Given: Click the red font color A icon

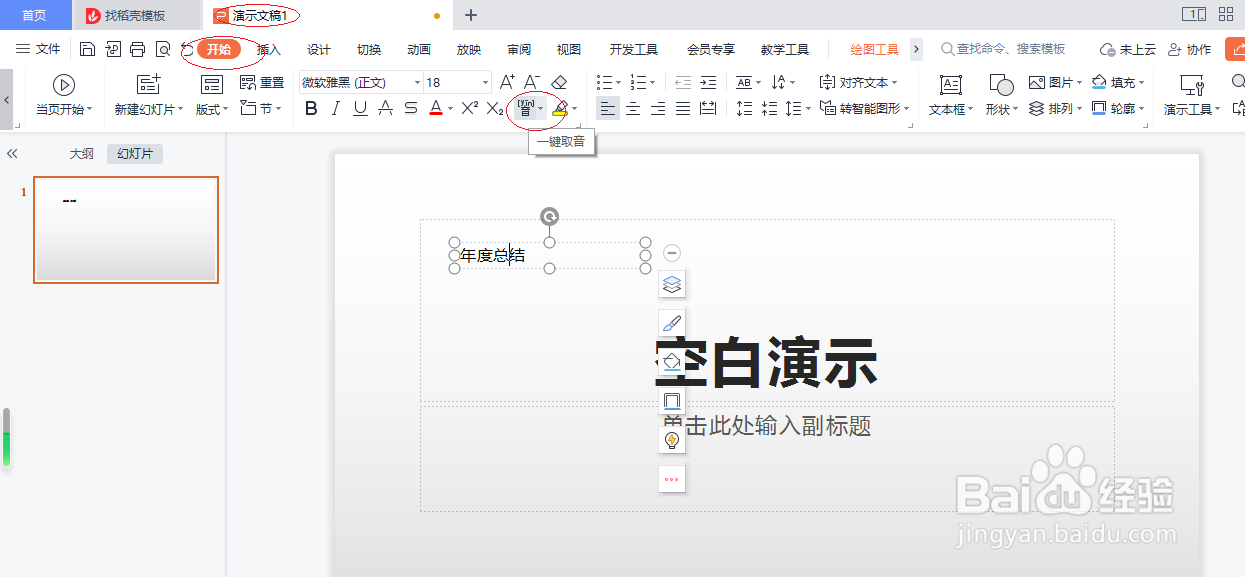Looking at the screenshot, I should (436, 108).
